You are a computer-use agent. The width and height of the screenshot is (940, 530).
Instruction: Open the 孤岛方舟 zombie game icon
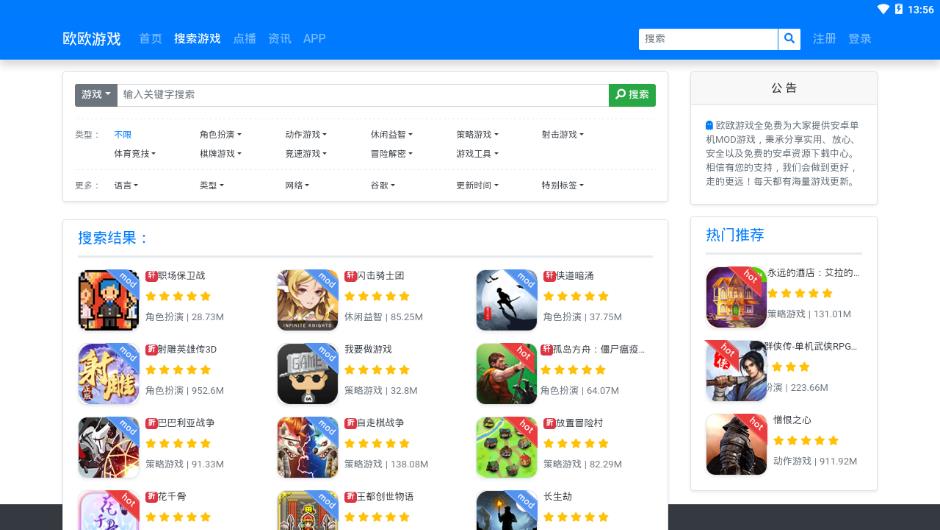pyautogui.click(x=507, y=374)
